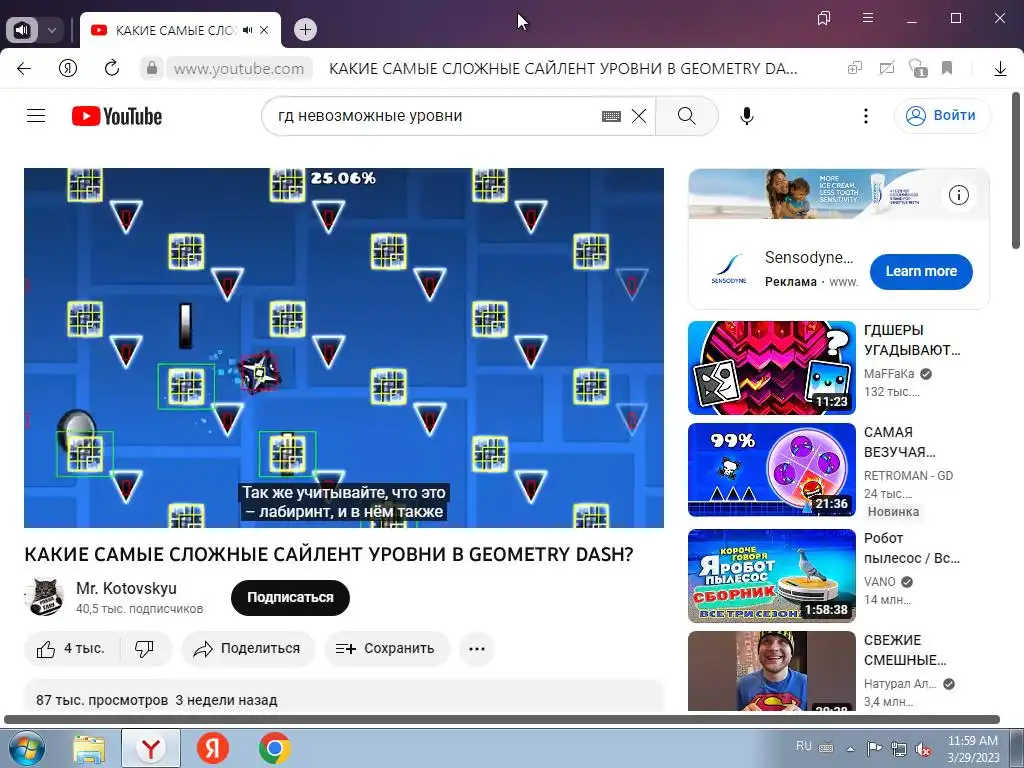Open the YouTube guide hamburger menu
The width and height of the screenshot is (1024, 768).
[x=36, y=116]
